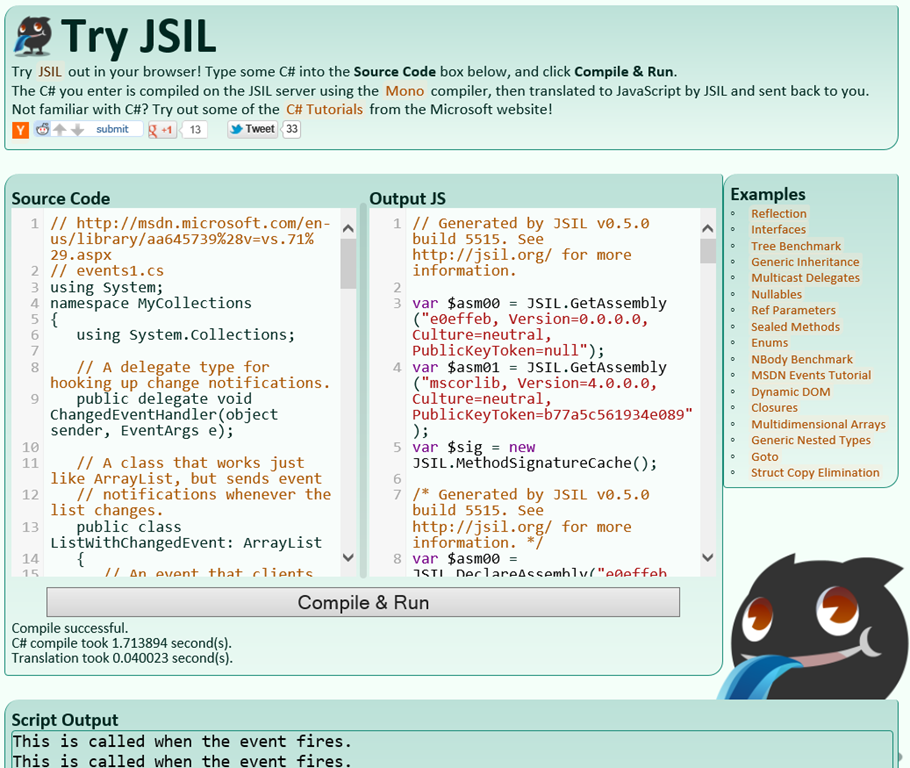
Task: Load the Generic Nested Types example
Action: (x=811, y=440)
